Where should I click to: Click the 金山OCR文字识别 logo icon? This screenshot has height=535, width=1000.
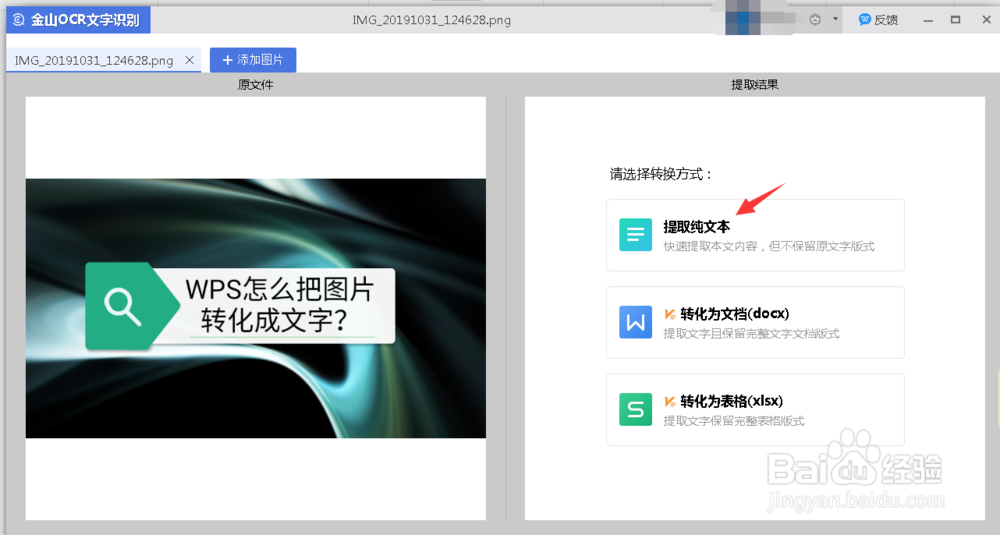(18, 20)
